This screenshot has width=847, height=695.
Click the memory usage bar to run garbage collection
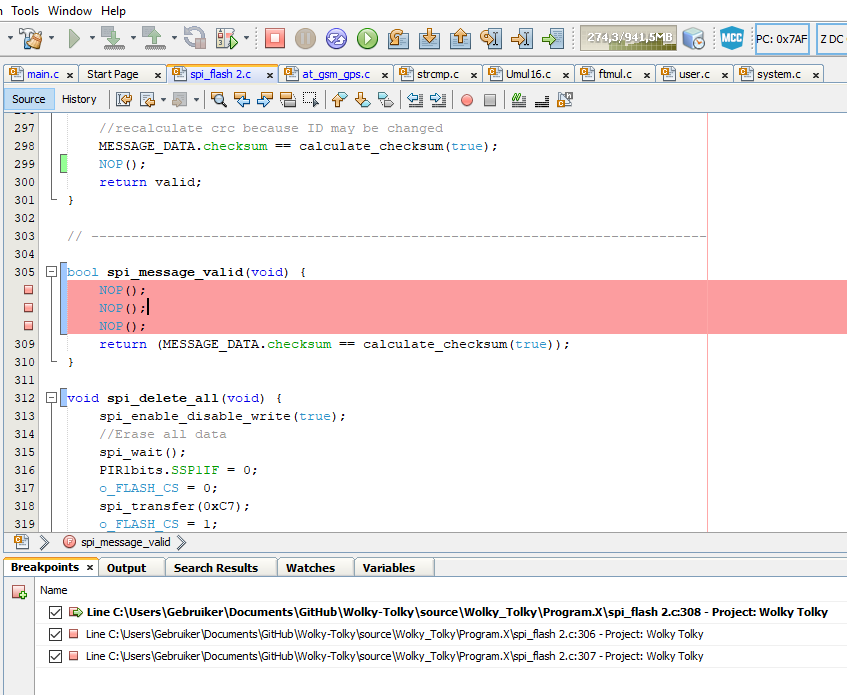[x=628, y=39]
